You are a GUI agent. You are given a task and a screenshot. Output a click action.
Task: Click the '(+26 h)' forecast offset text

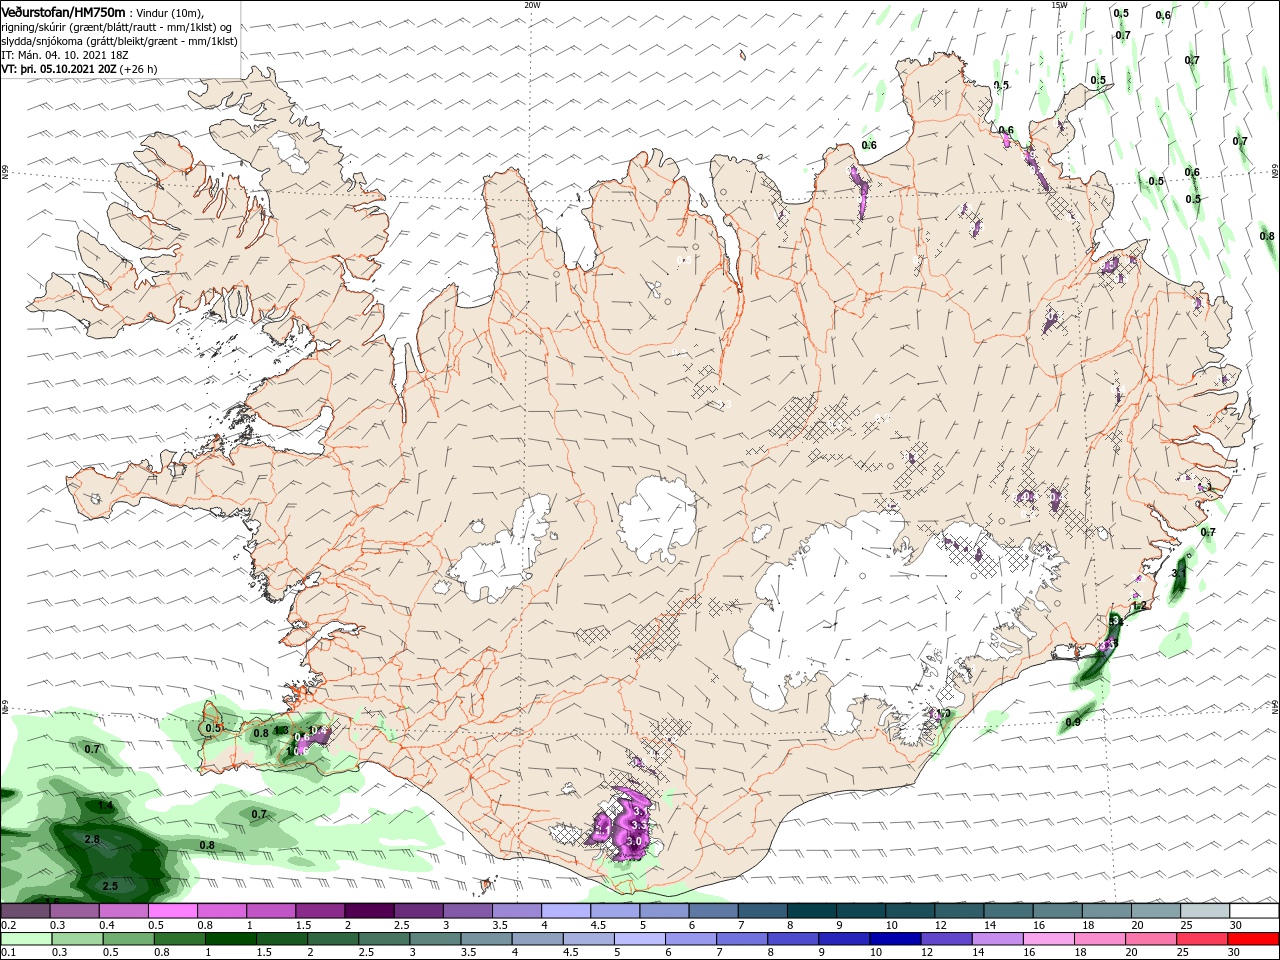point(138,69)
